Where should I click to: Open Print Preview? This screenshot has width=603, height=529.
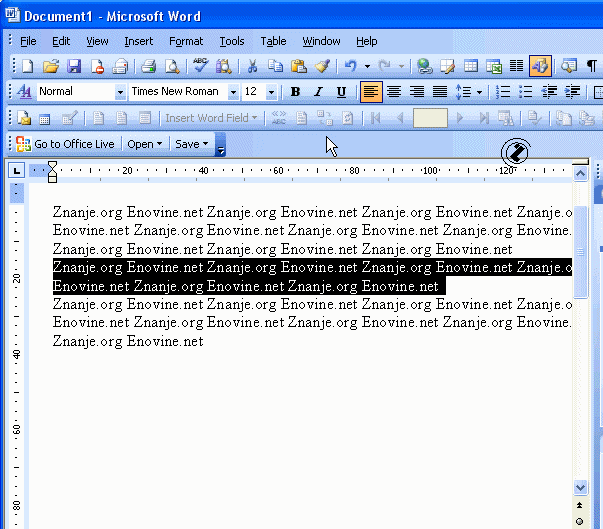(172, 67)
